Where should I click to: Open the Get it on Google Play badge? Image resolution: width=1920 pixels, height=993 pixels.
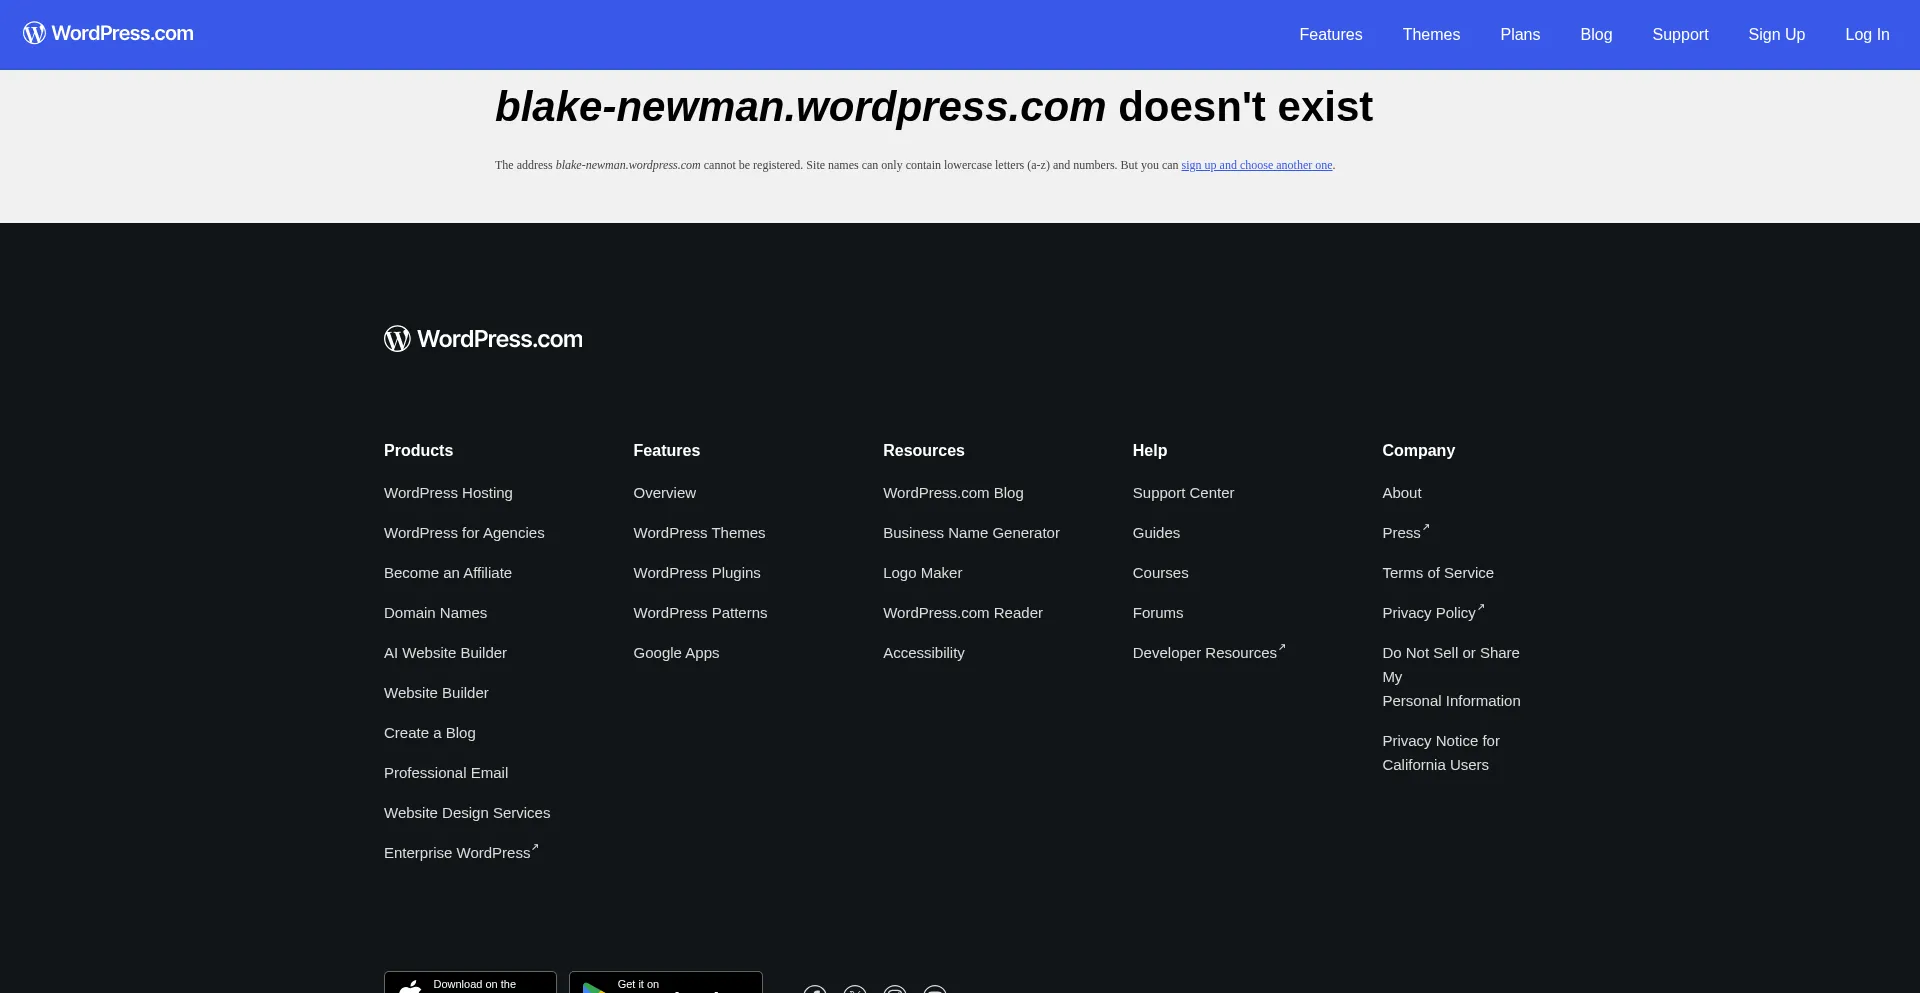pos(666,982)
